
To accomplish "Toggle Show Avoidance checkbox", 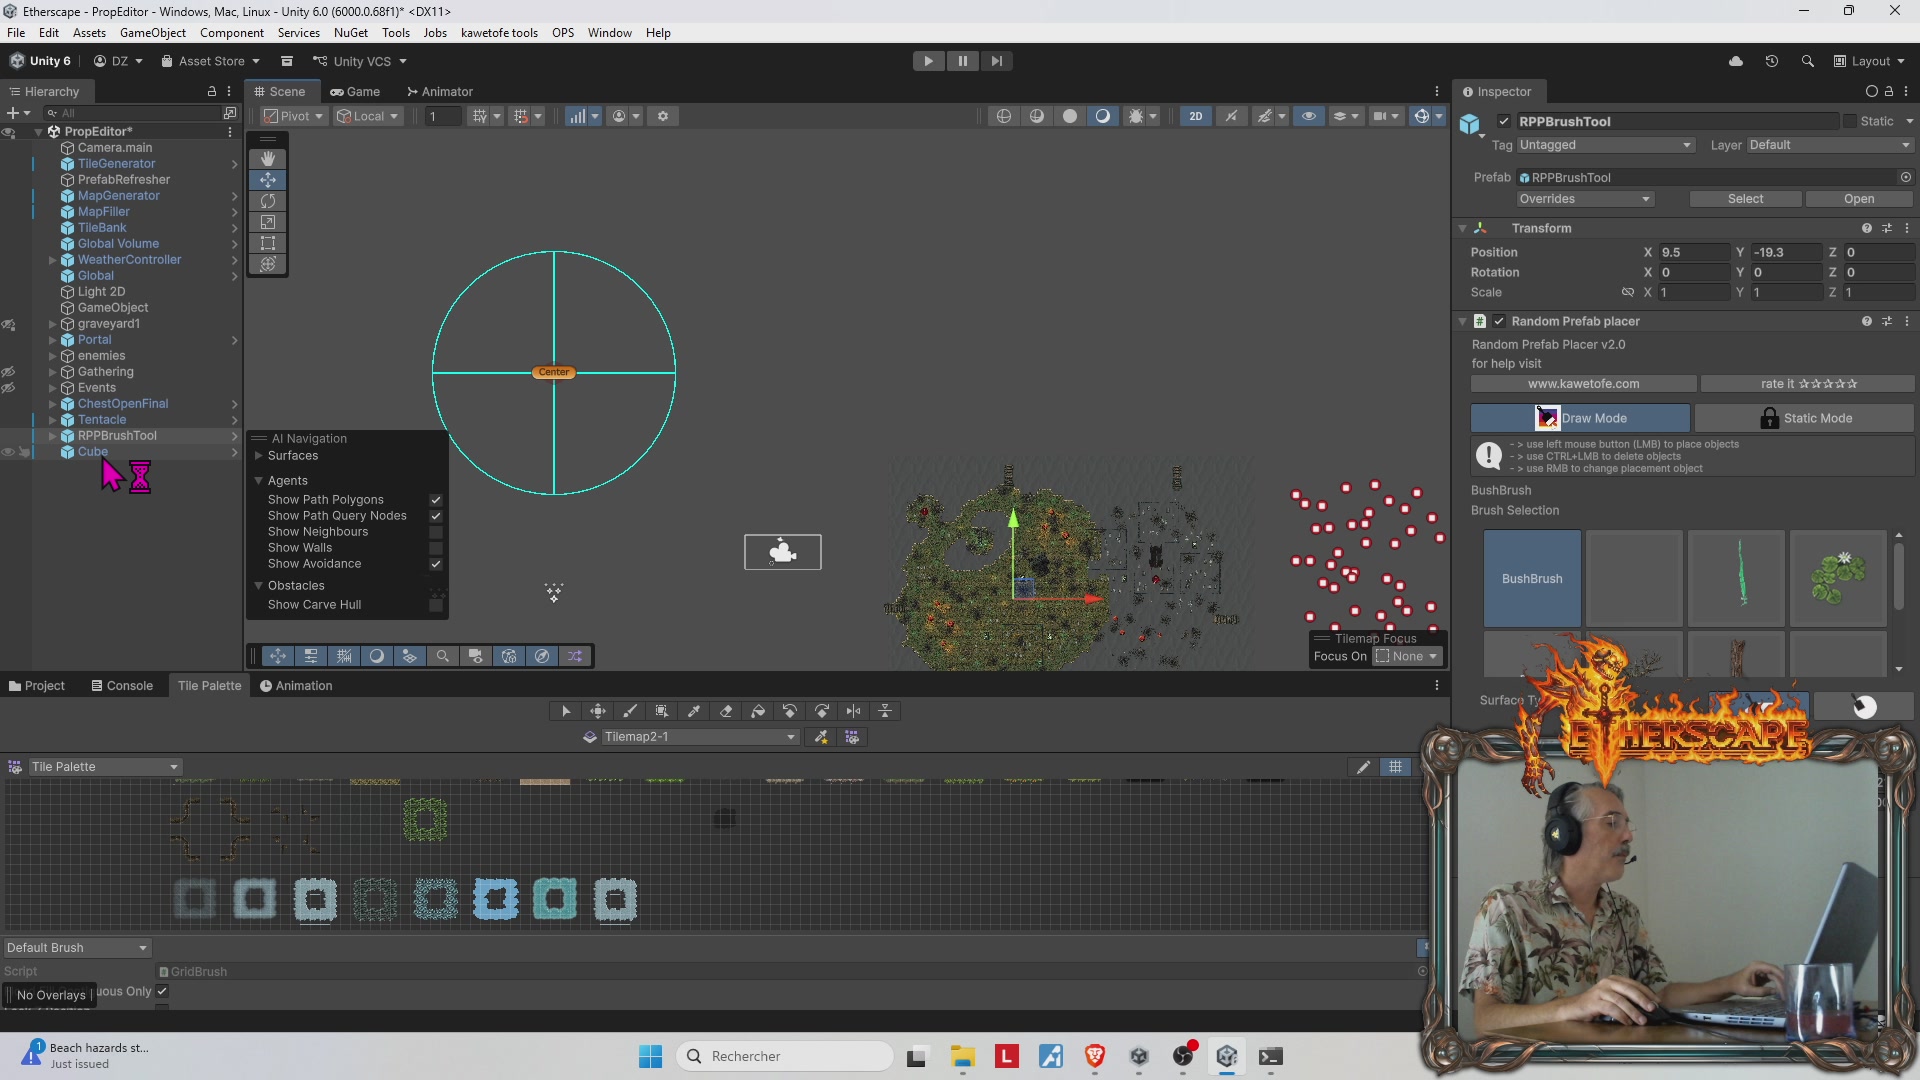I will 436,564.
